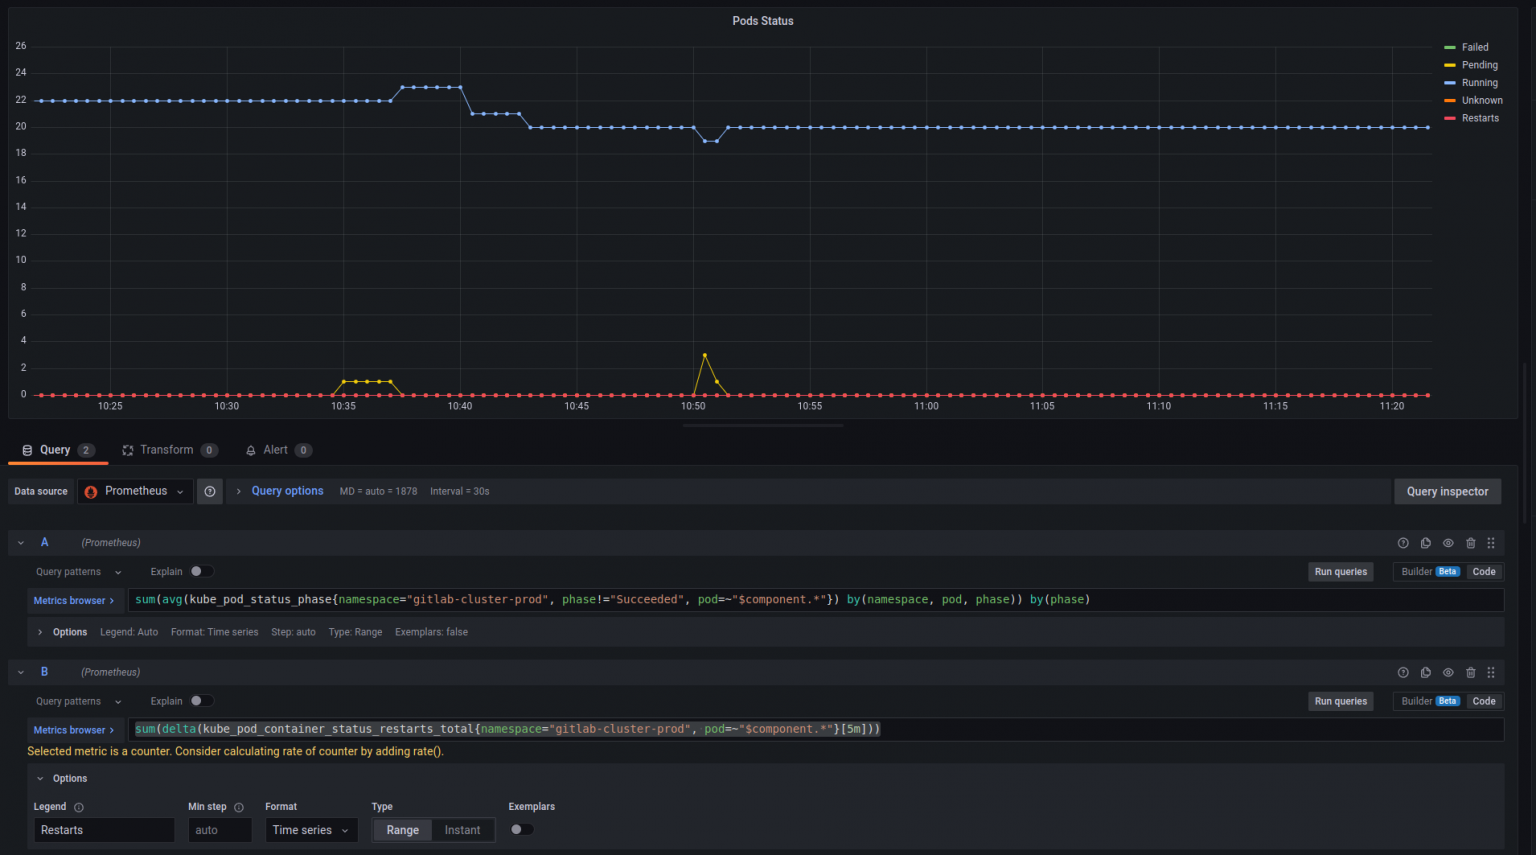Duplicate query B with the copy icon
The width and height of the screenshot is (1536, 855).
pos(1425,673)
